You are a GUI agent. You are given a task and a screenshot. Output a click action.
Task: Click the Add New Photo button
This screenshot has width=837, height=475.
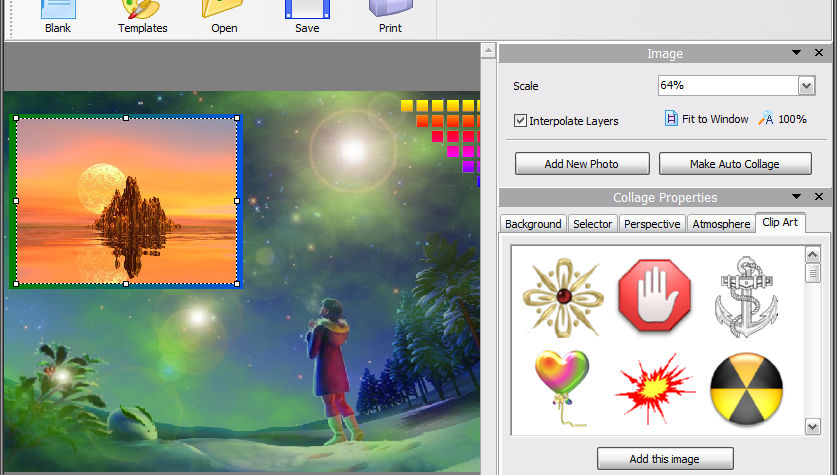(x=582, y=164)
